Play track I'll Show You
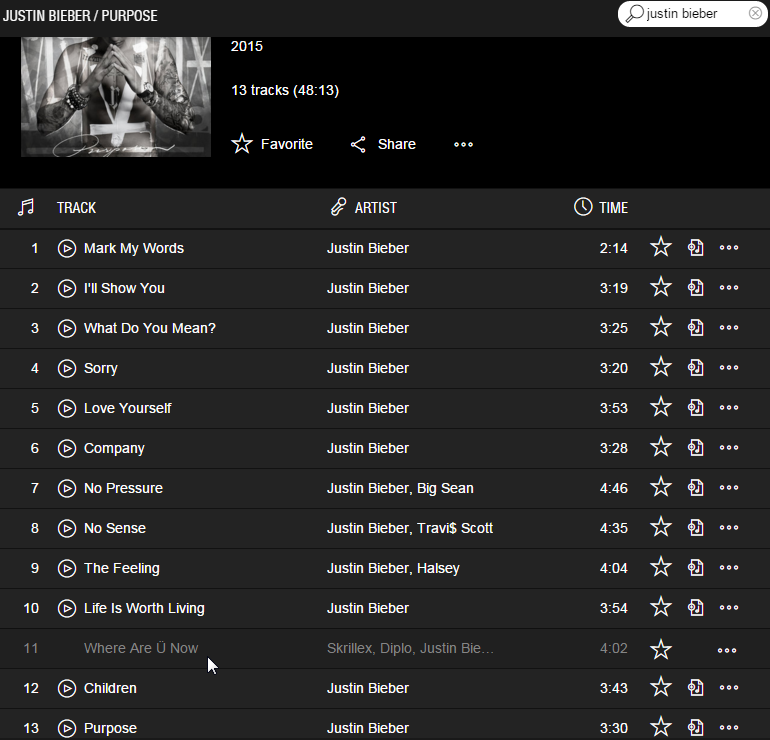 pos(67,288)
